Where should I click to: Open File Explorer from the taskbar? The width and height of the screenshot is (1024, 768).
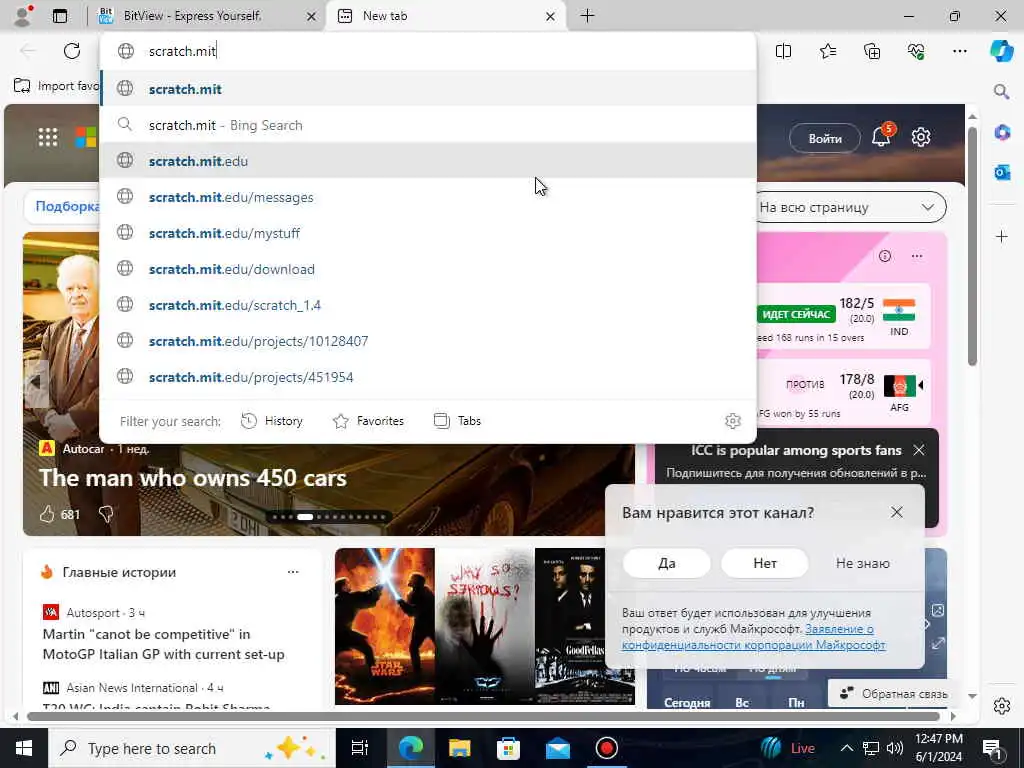coord(460,748)
